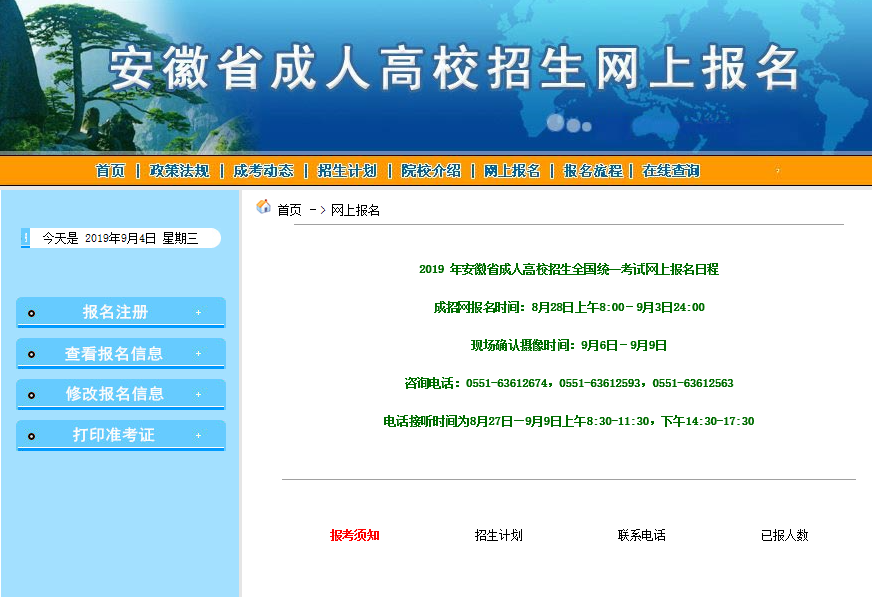The image size is (872, 597).
Task: Click the small icon before today's date banner
Action: pos(25,237)
